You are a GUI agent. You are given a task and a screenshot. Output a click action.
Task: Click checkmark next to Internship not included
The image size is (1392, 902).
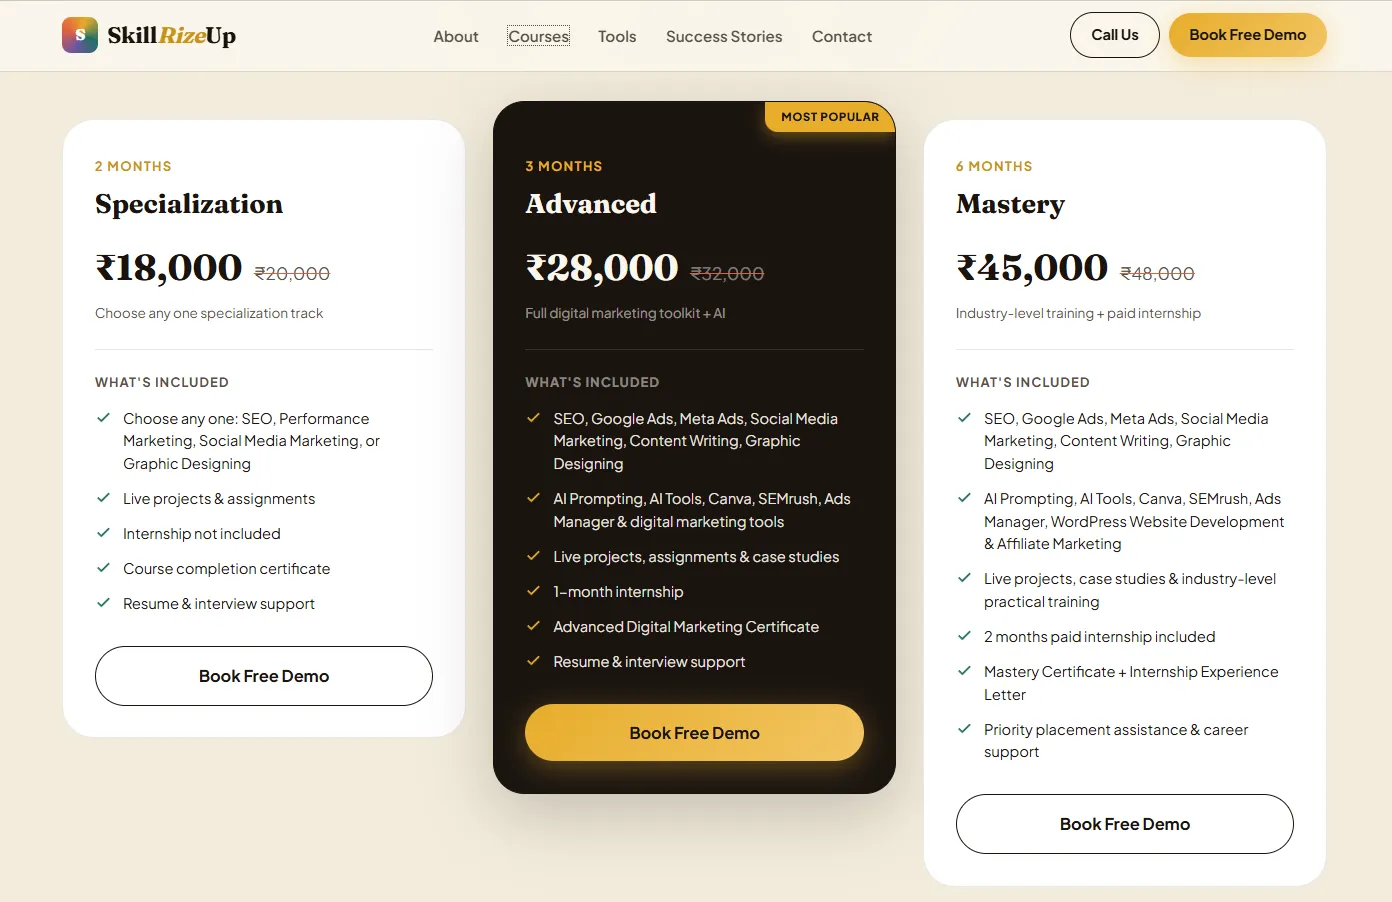103,533
